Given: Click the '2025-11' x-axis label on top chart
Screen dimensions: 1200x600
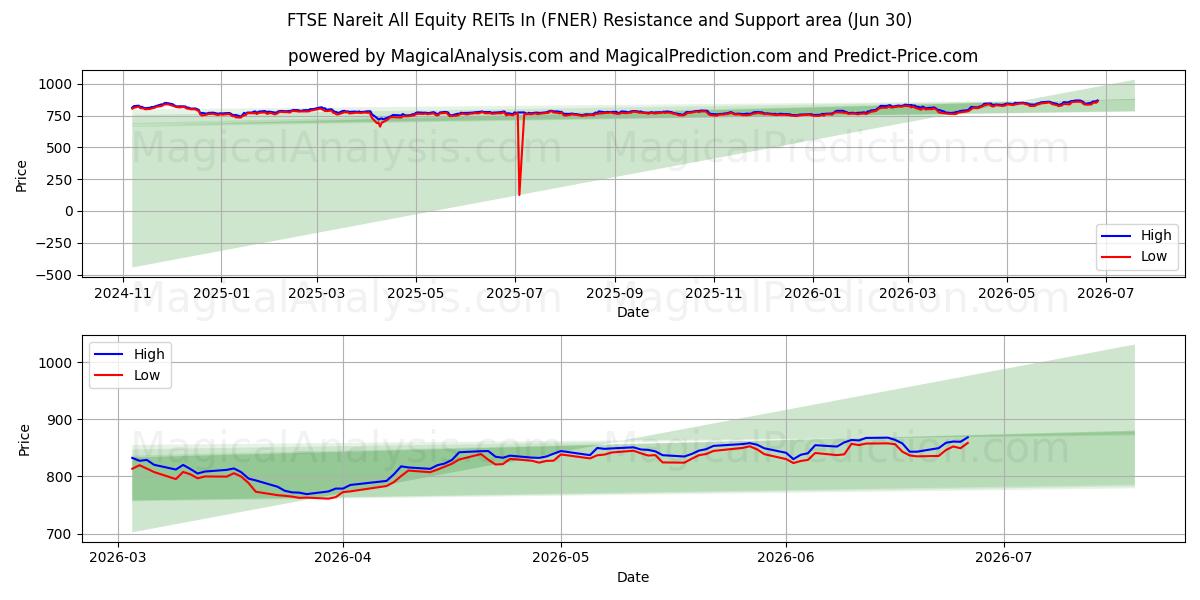Looking at the screenshot, I should tap(713, 295).
